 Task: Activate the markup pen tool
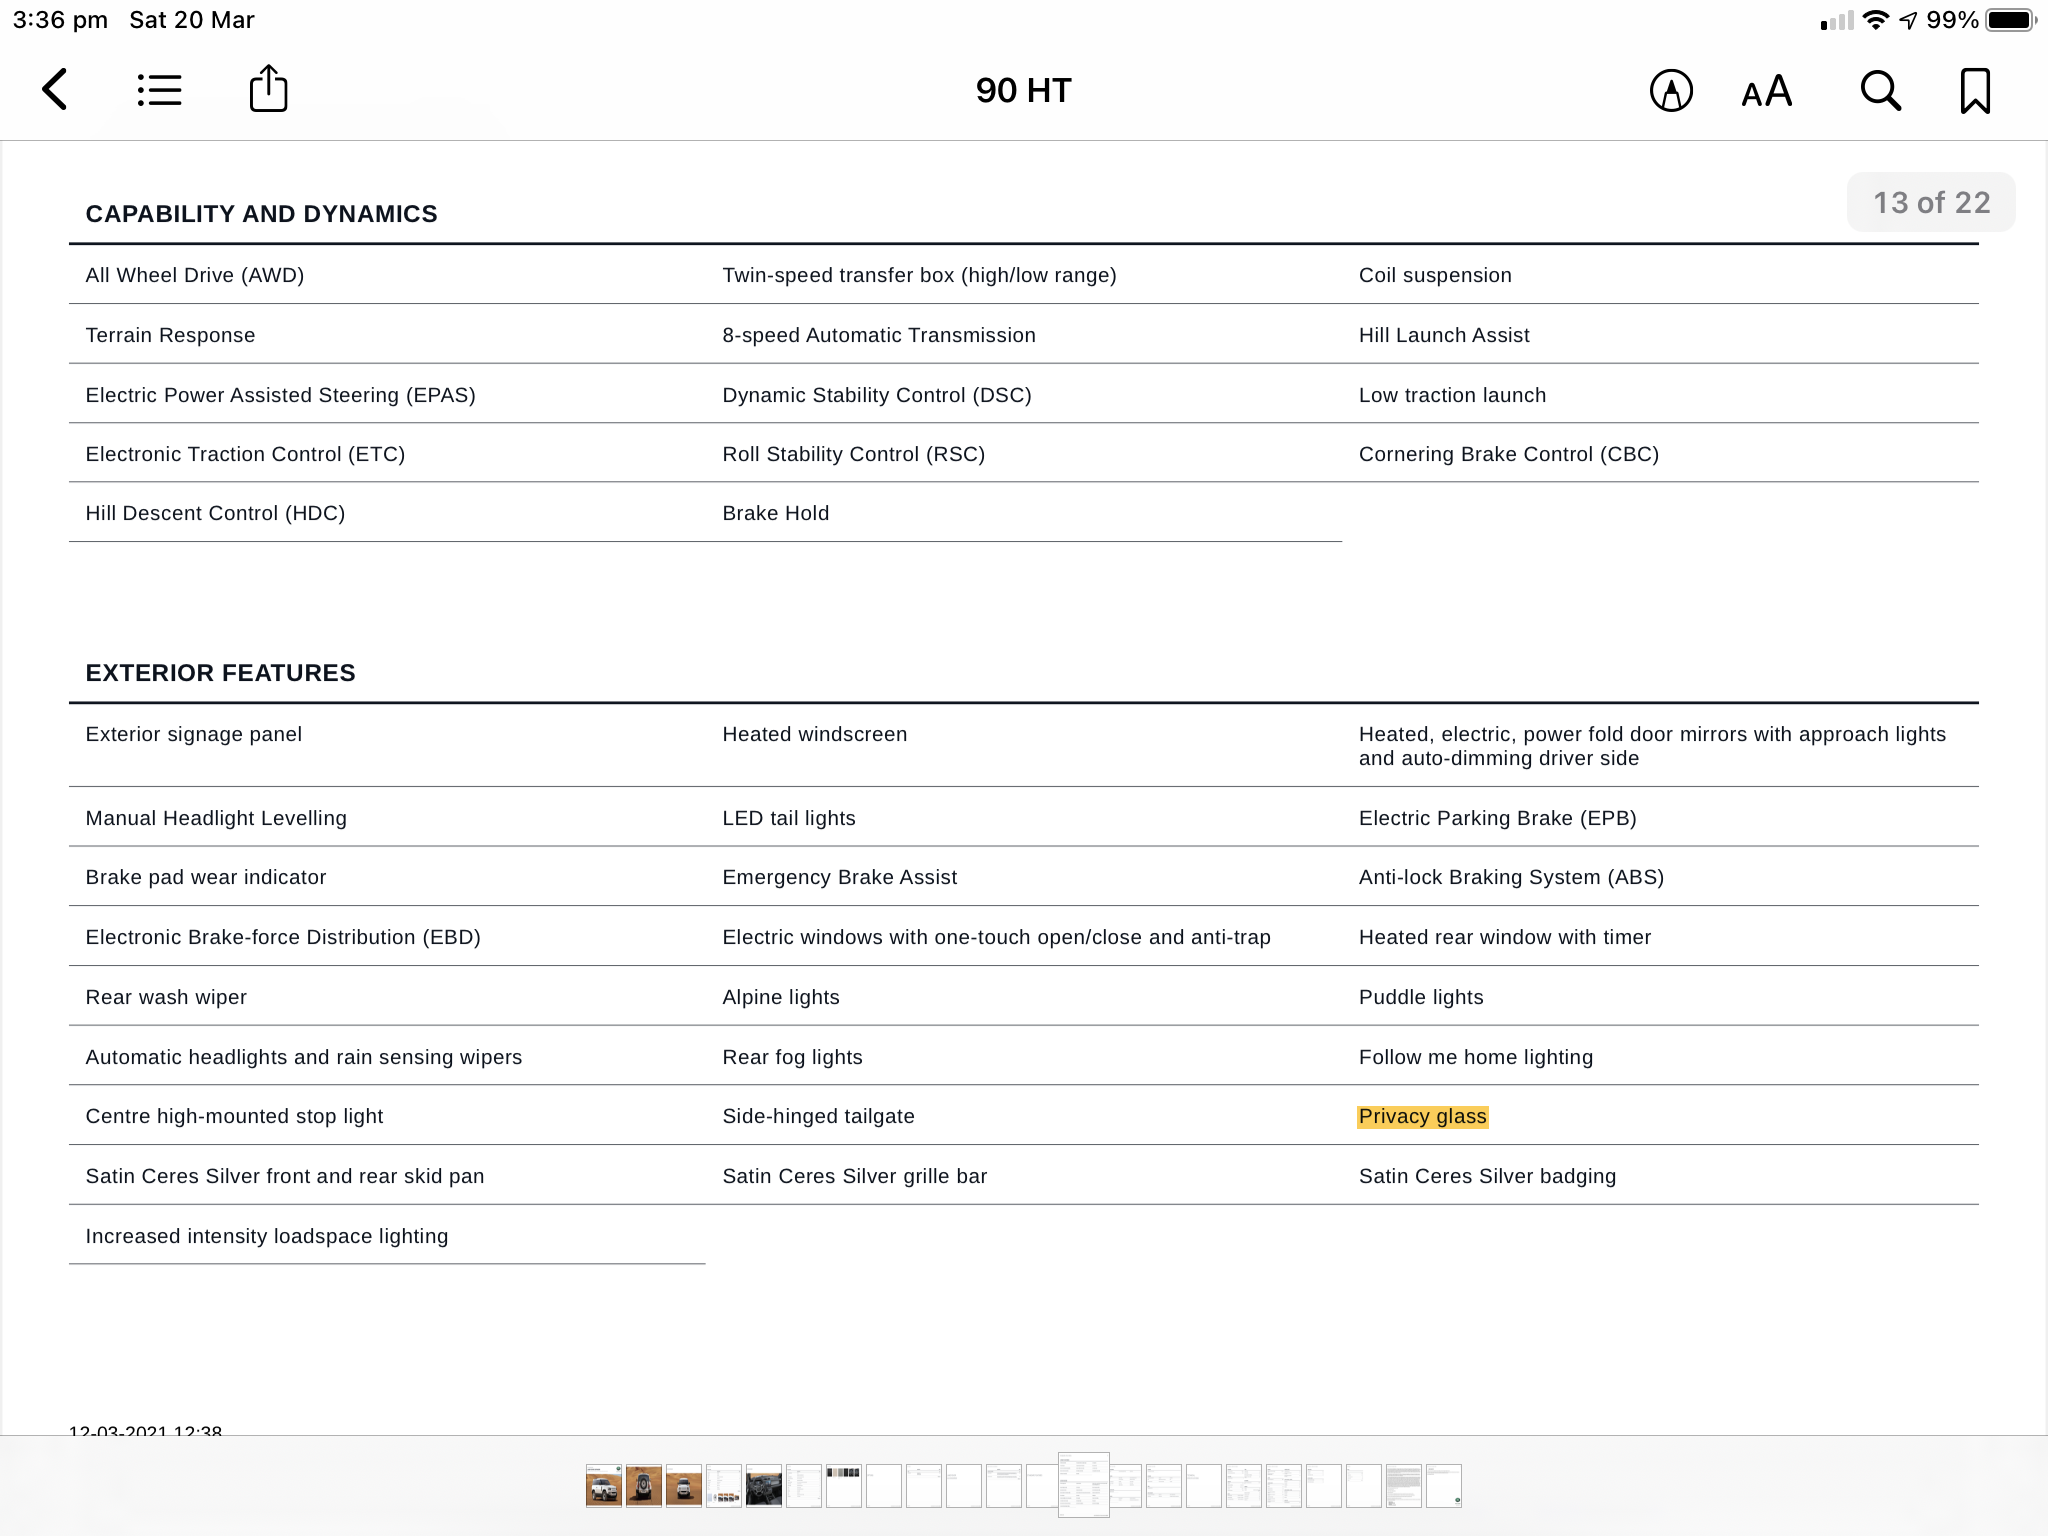point(1671,91)
